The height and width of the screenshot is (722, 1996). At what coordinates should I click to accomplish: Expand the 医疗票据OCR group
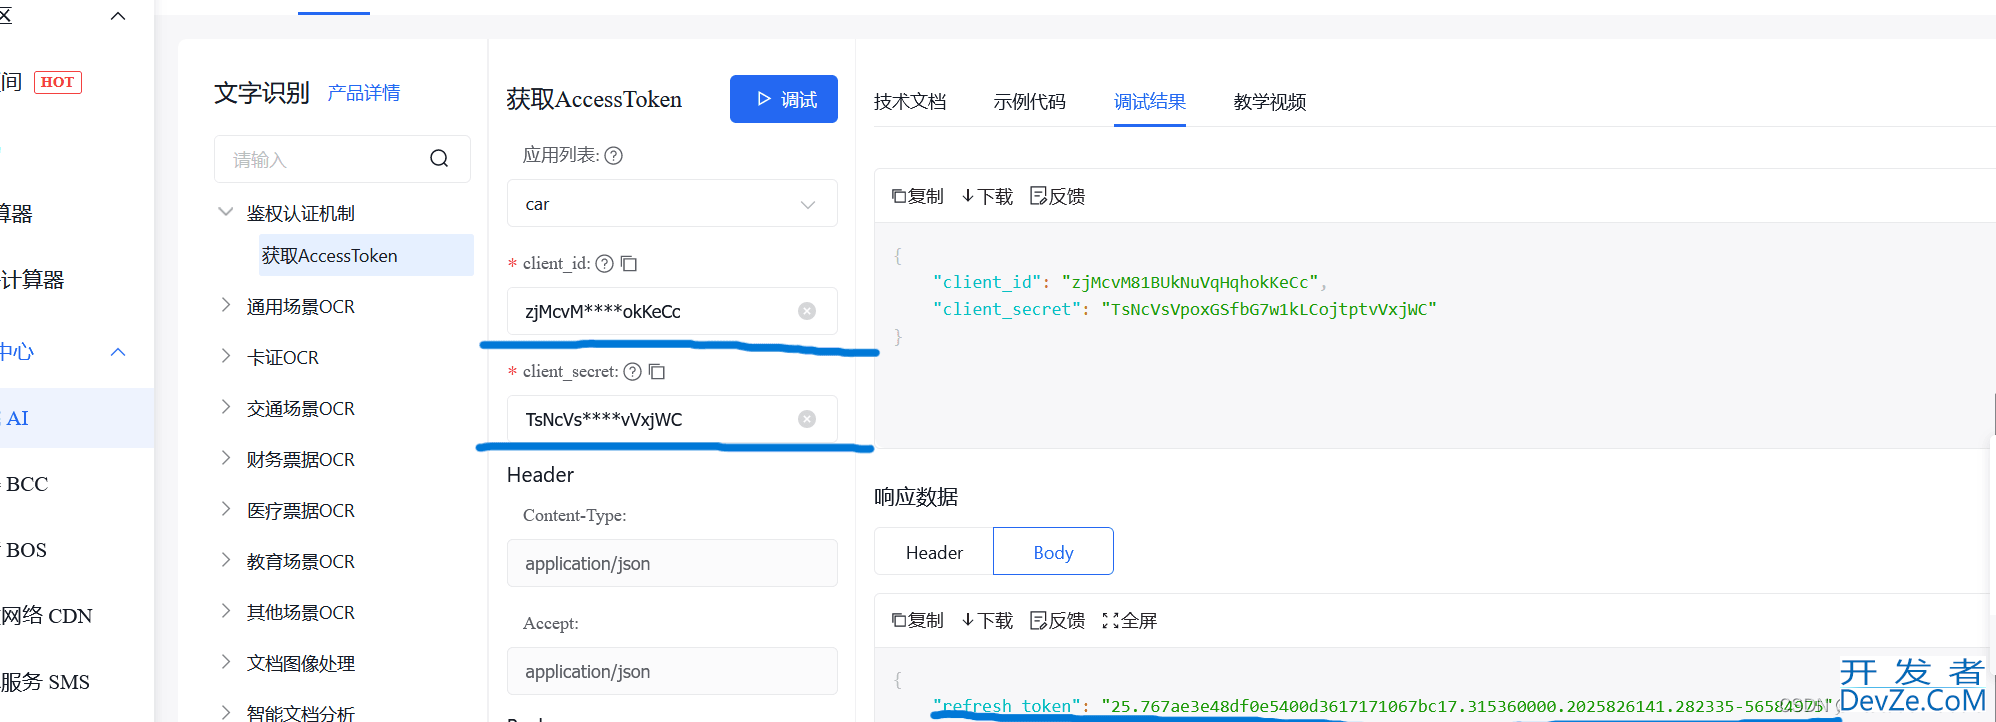pyautogui.click(x=226, y=509)
